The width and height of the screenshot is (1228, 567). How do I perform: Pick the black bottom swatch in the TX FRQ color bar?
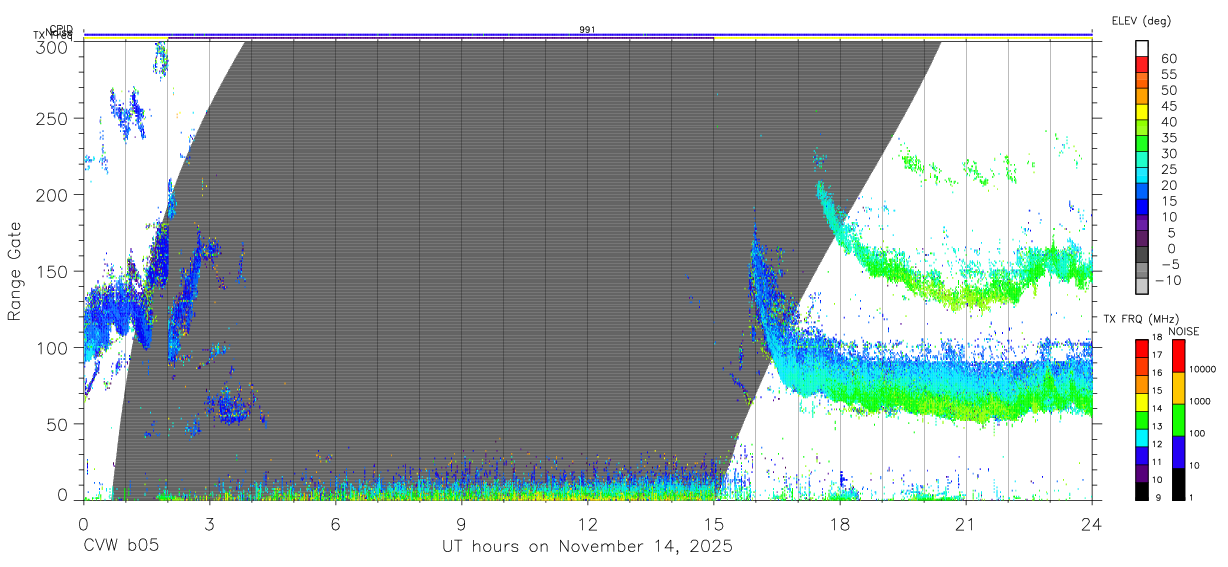pyautogui.click(x=1141, y=489)
